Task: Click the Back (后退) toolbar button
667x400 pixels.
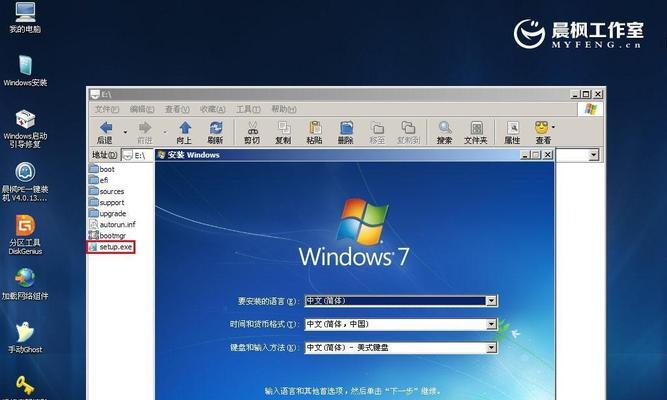Action: [x=105, y=132]
